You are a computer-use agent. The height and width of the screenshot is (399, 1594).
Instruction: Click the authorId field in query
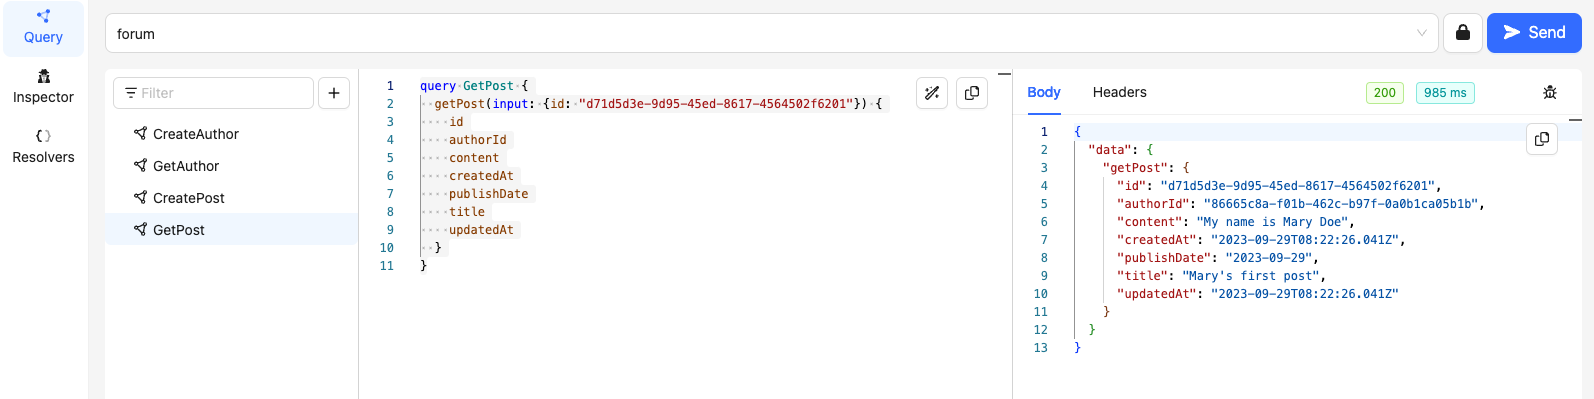coord(478,140)
